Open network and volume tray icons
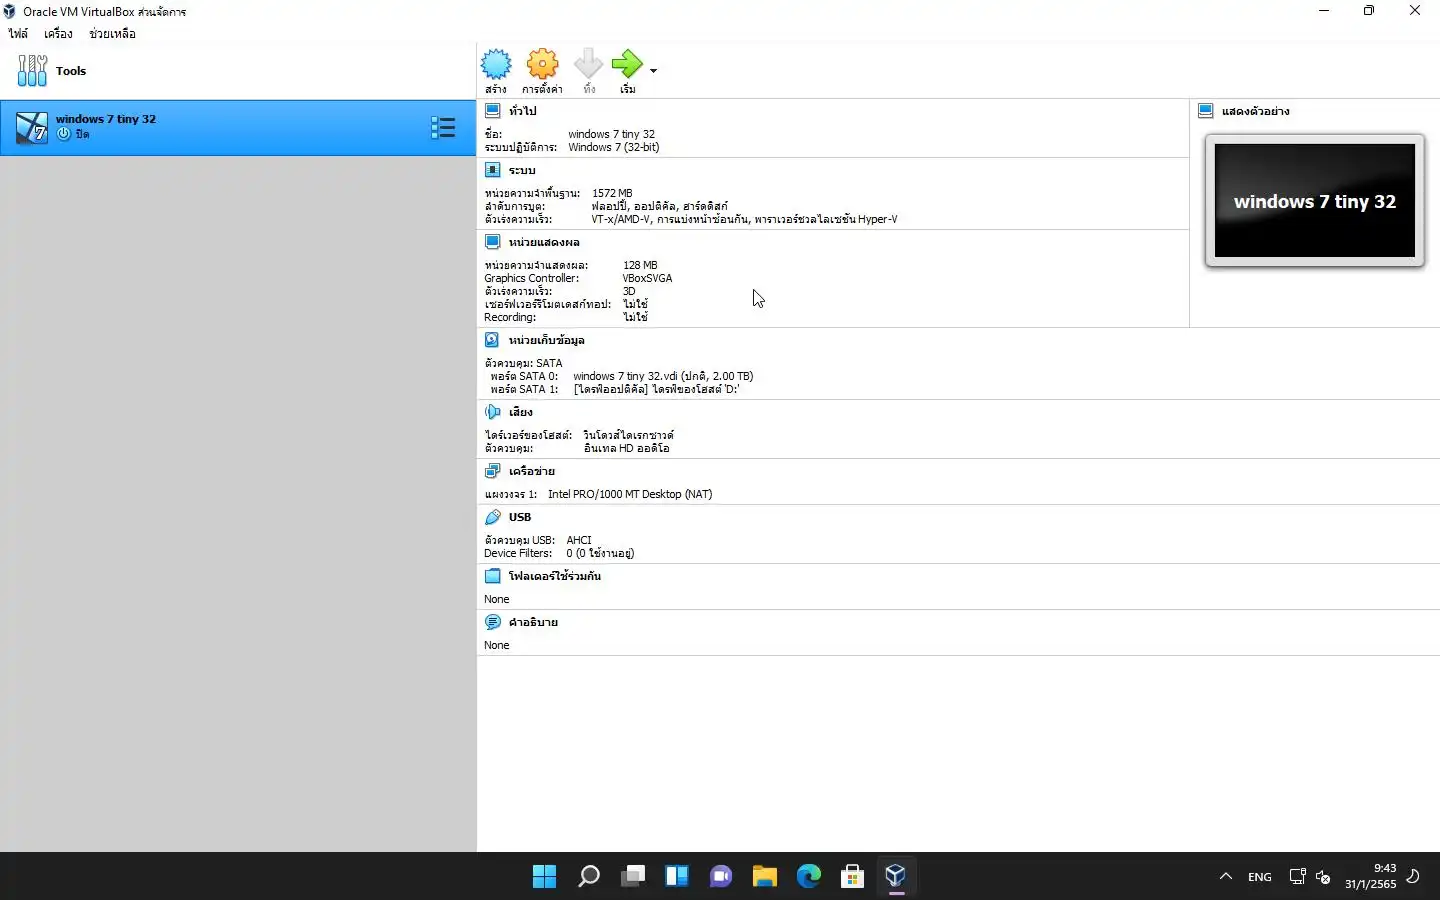This screenshot has height=900, width=1440. pyautogui.click(x=1310, y=877)
